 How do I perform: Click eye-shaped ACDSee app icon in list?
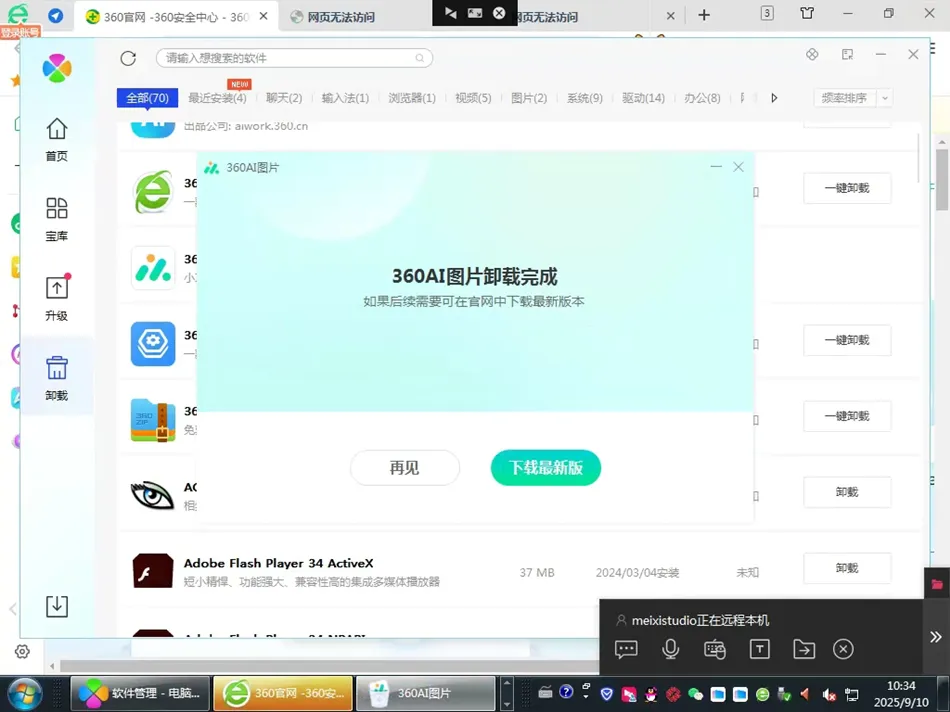point(152,495)
